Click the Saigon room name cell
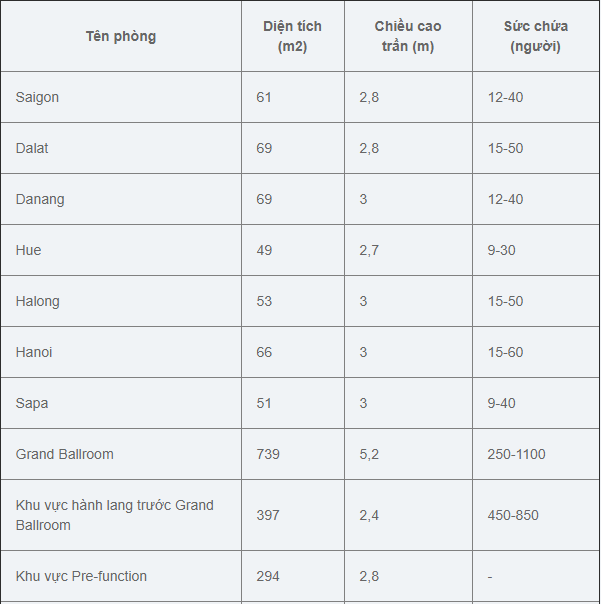The image size is (601, 604). point(38,97)
